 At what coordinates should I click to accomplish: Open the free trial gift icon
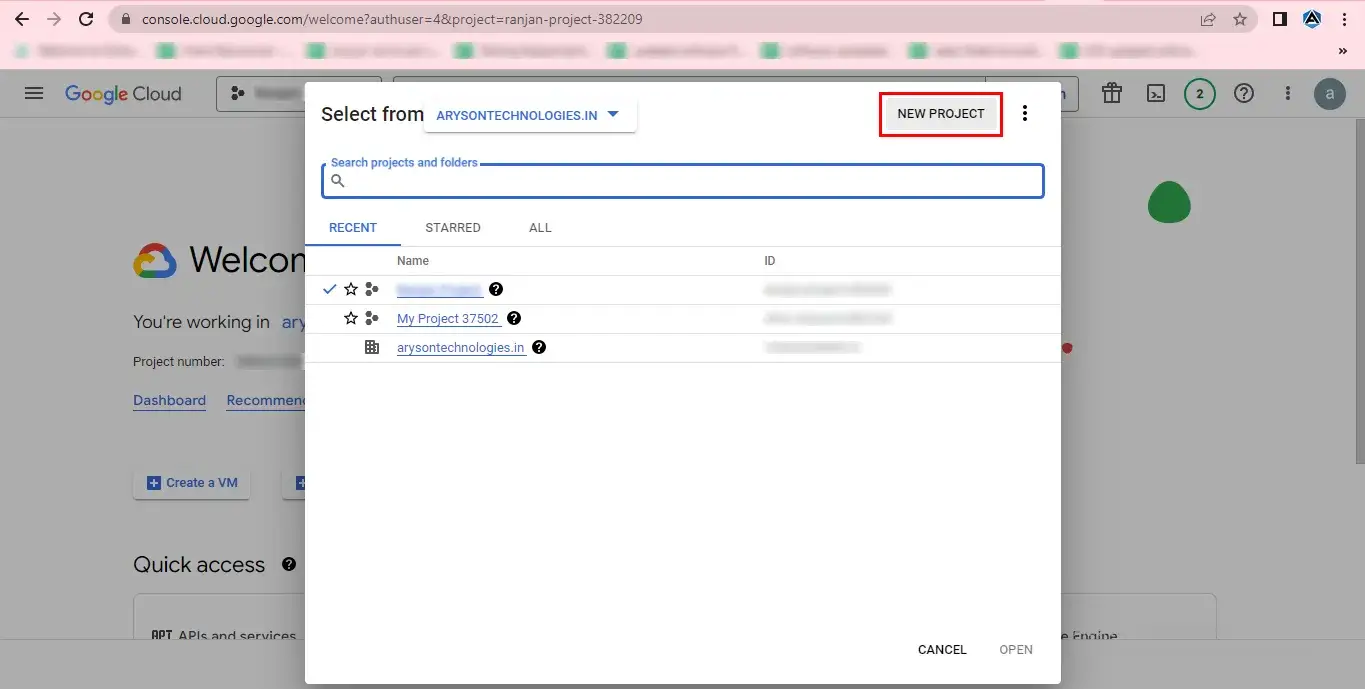coord(1111,93)
